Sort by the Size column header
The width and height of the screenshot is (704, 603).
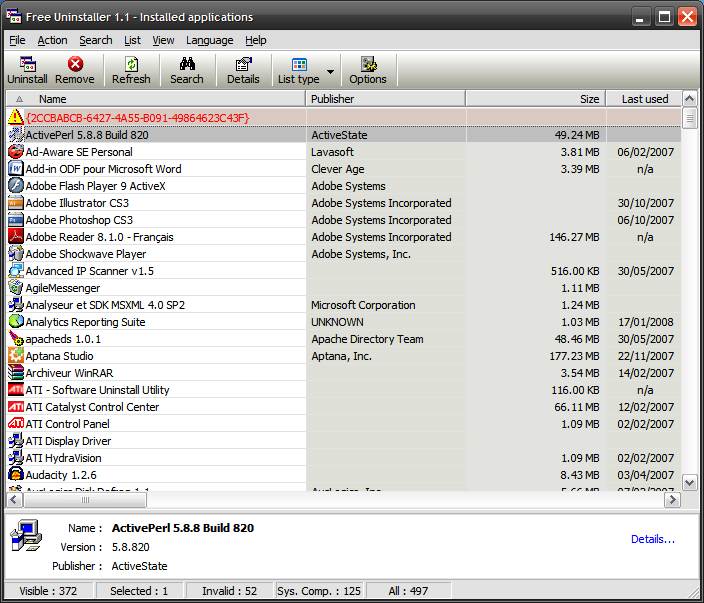click(x=536, y=99)
